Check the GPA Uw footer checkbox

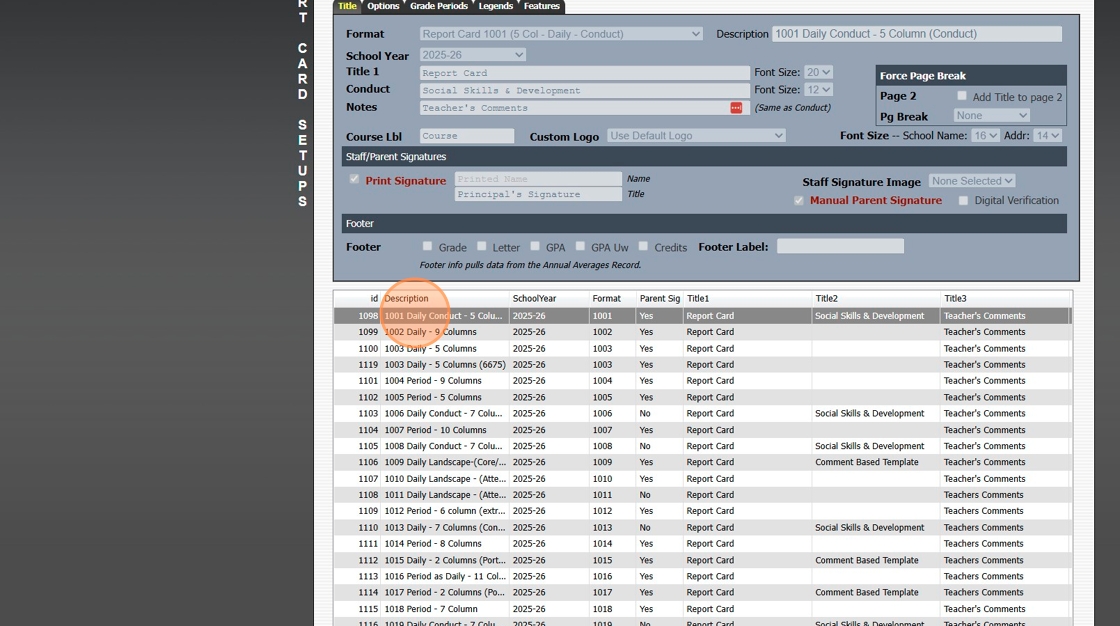pyautogui.click(x=580, y=247)
